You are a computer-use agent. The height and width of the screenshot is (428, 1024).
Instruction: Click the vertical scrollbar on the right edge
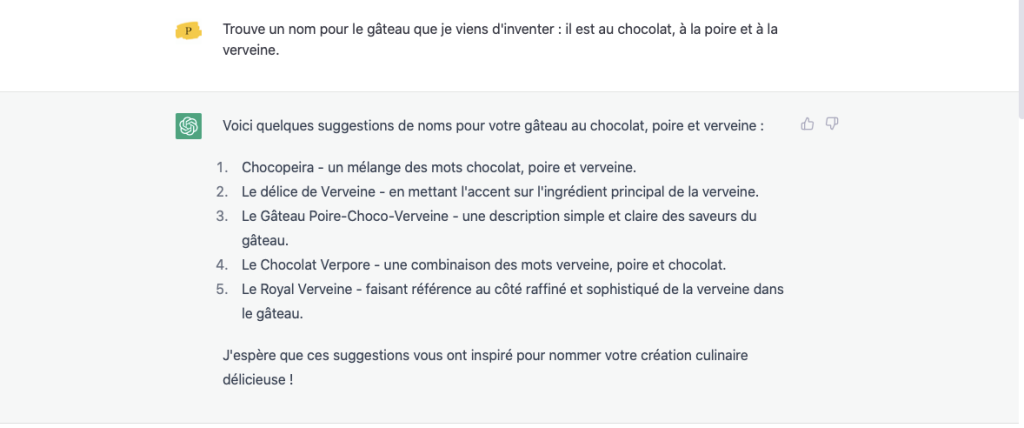click(x=1020, y=59)
